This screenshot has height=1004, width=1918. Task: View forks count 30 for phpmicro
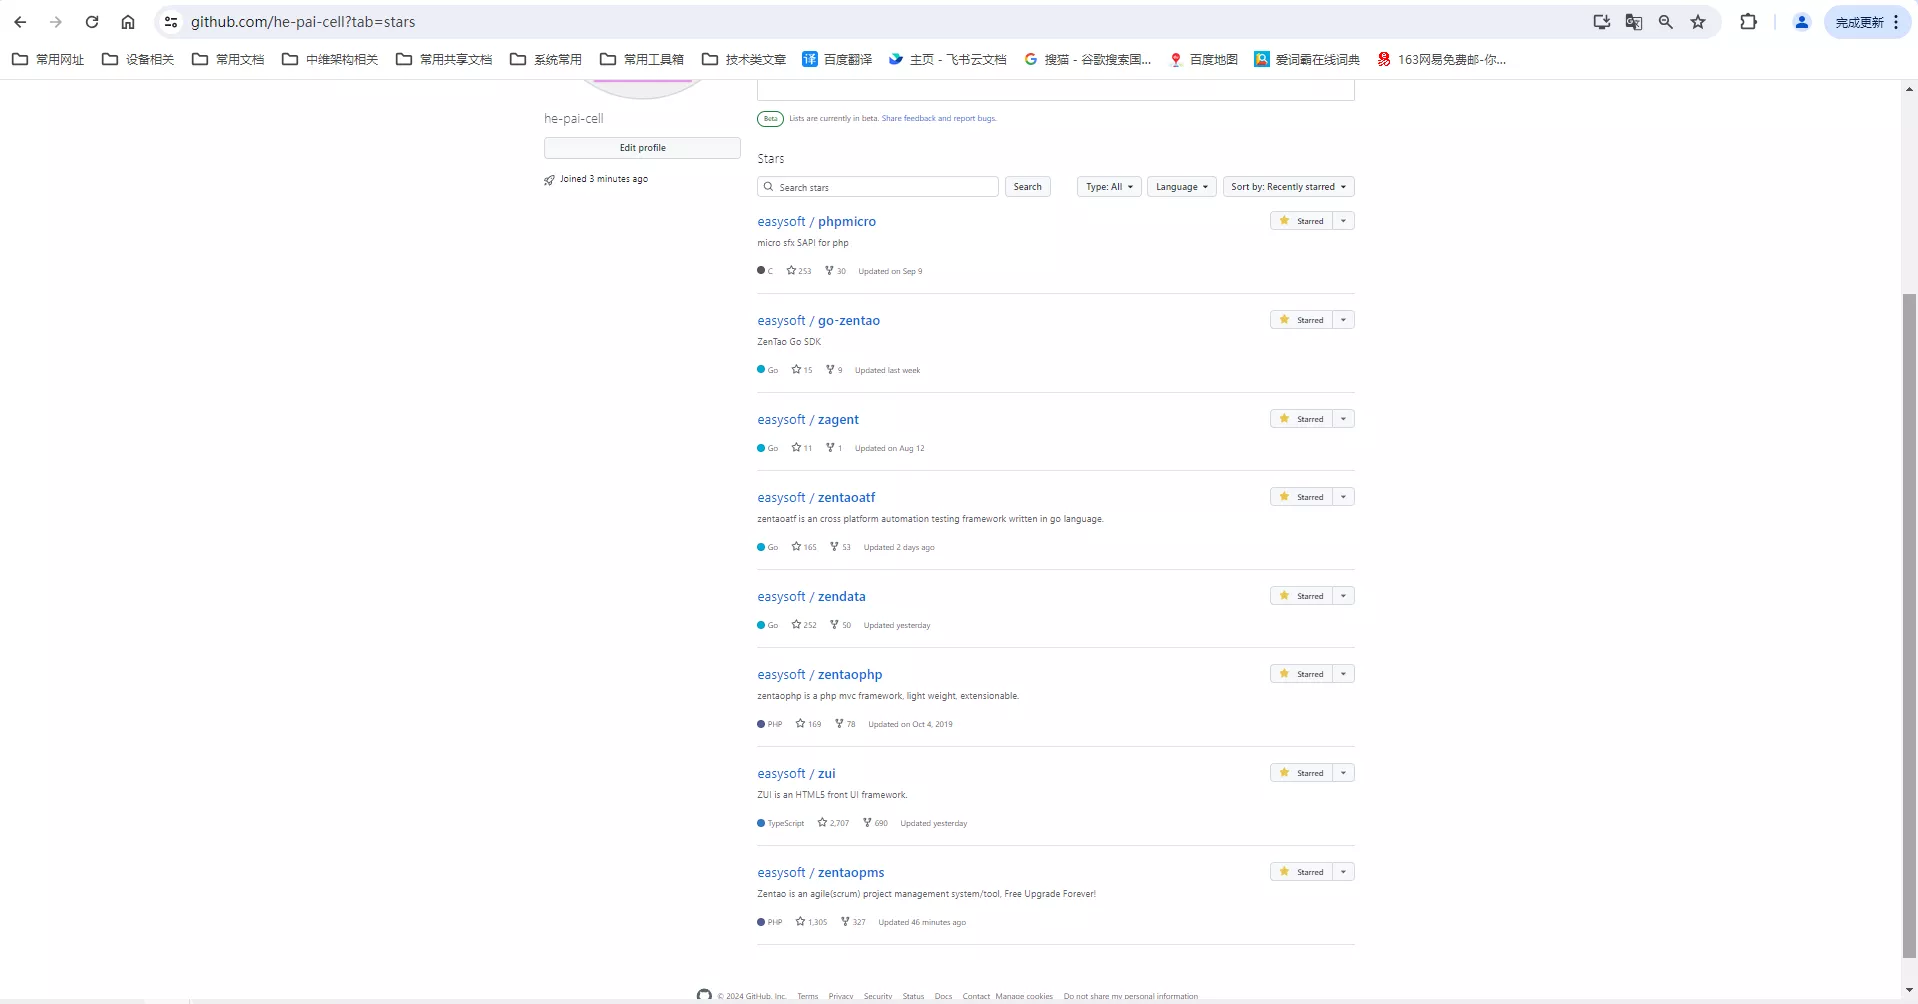[x=835, y=271]
